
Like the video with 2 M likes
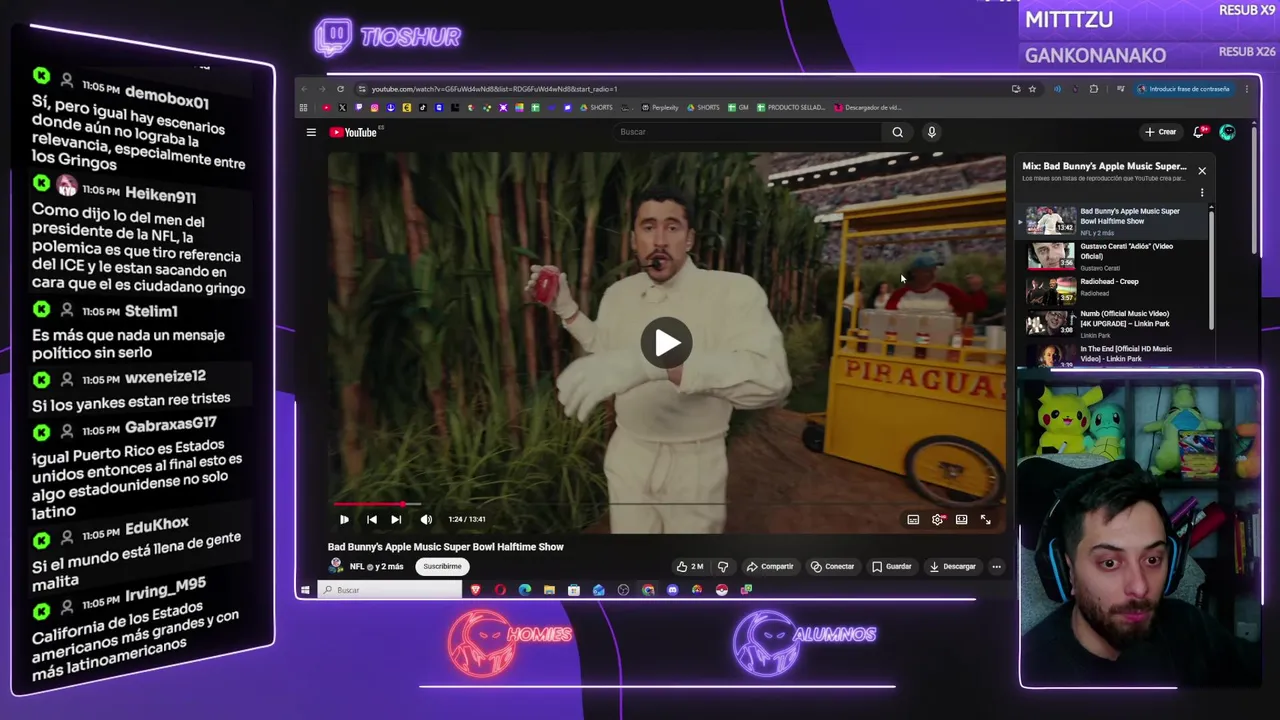pos(689,567)
